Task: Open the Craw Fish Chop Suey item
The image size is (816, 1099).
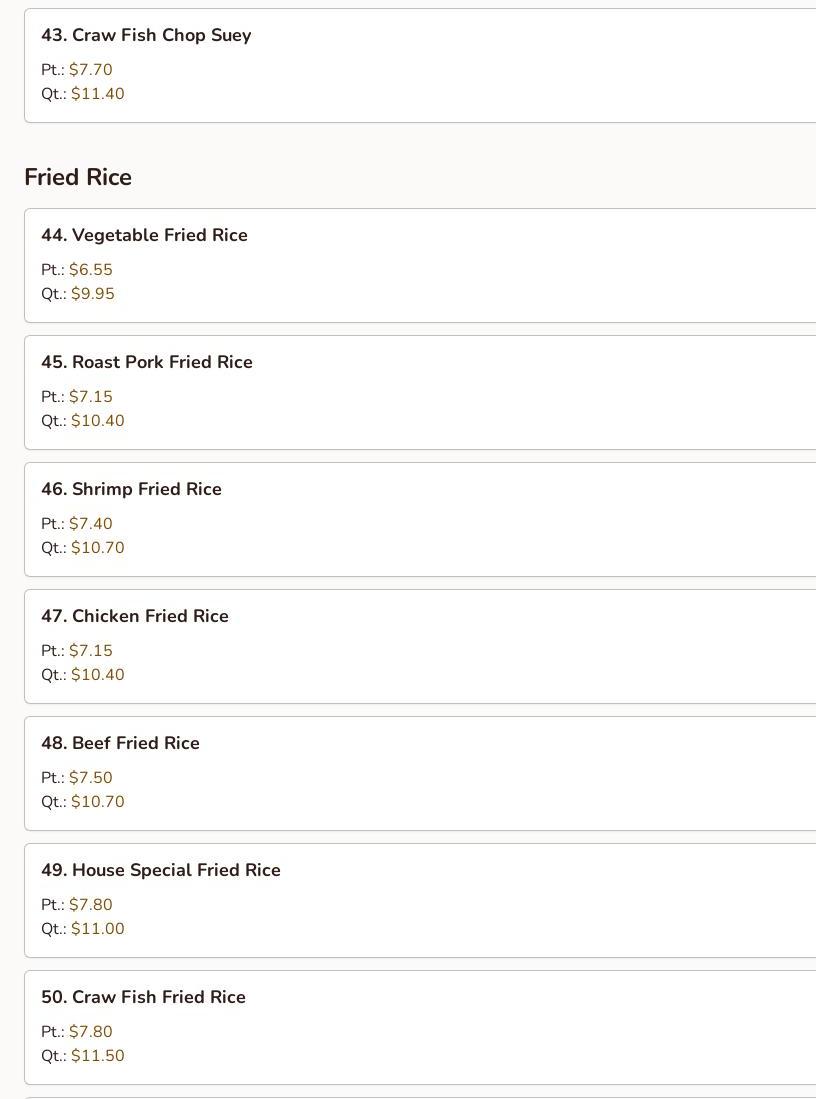Action: click(146, 35)
